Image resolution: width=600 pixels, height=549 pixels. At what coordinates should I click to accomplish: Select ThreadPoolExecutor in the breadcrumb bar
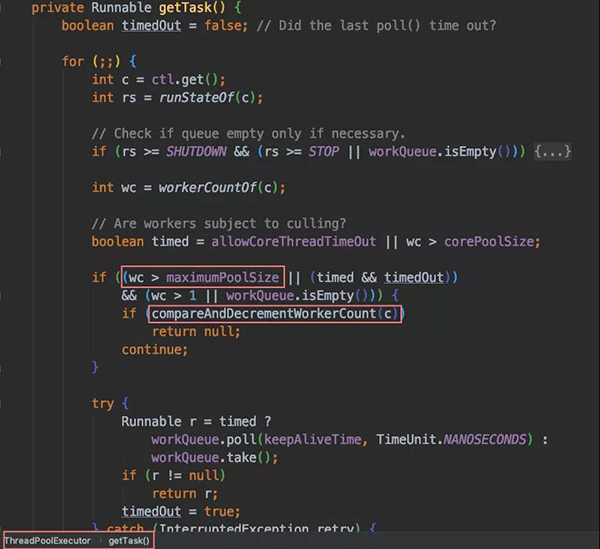click(x=47, y=541)
